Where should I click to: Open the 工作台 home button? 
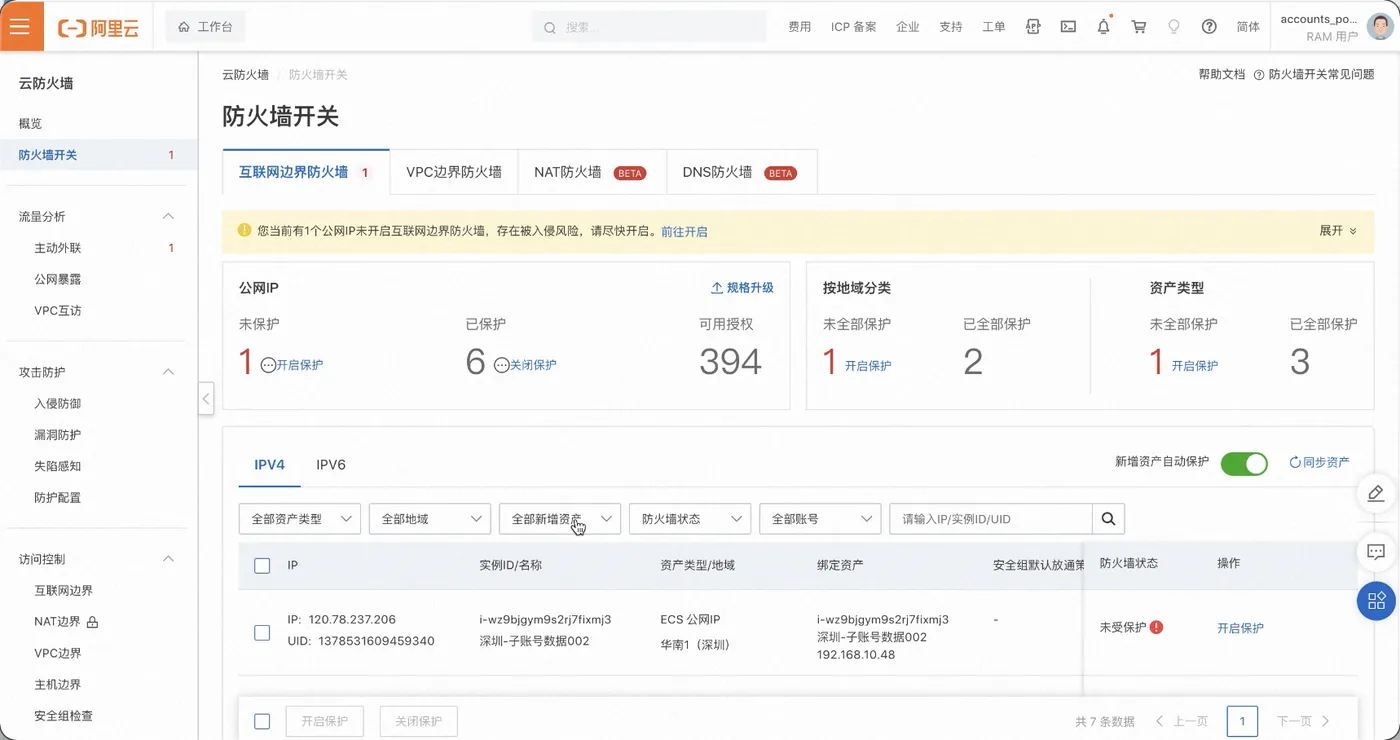tap(205, 27)
